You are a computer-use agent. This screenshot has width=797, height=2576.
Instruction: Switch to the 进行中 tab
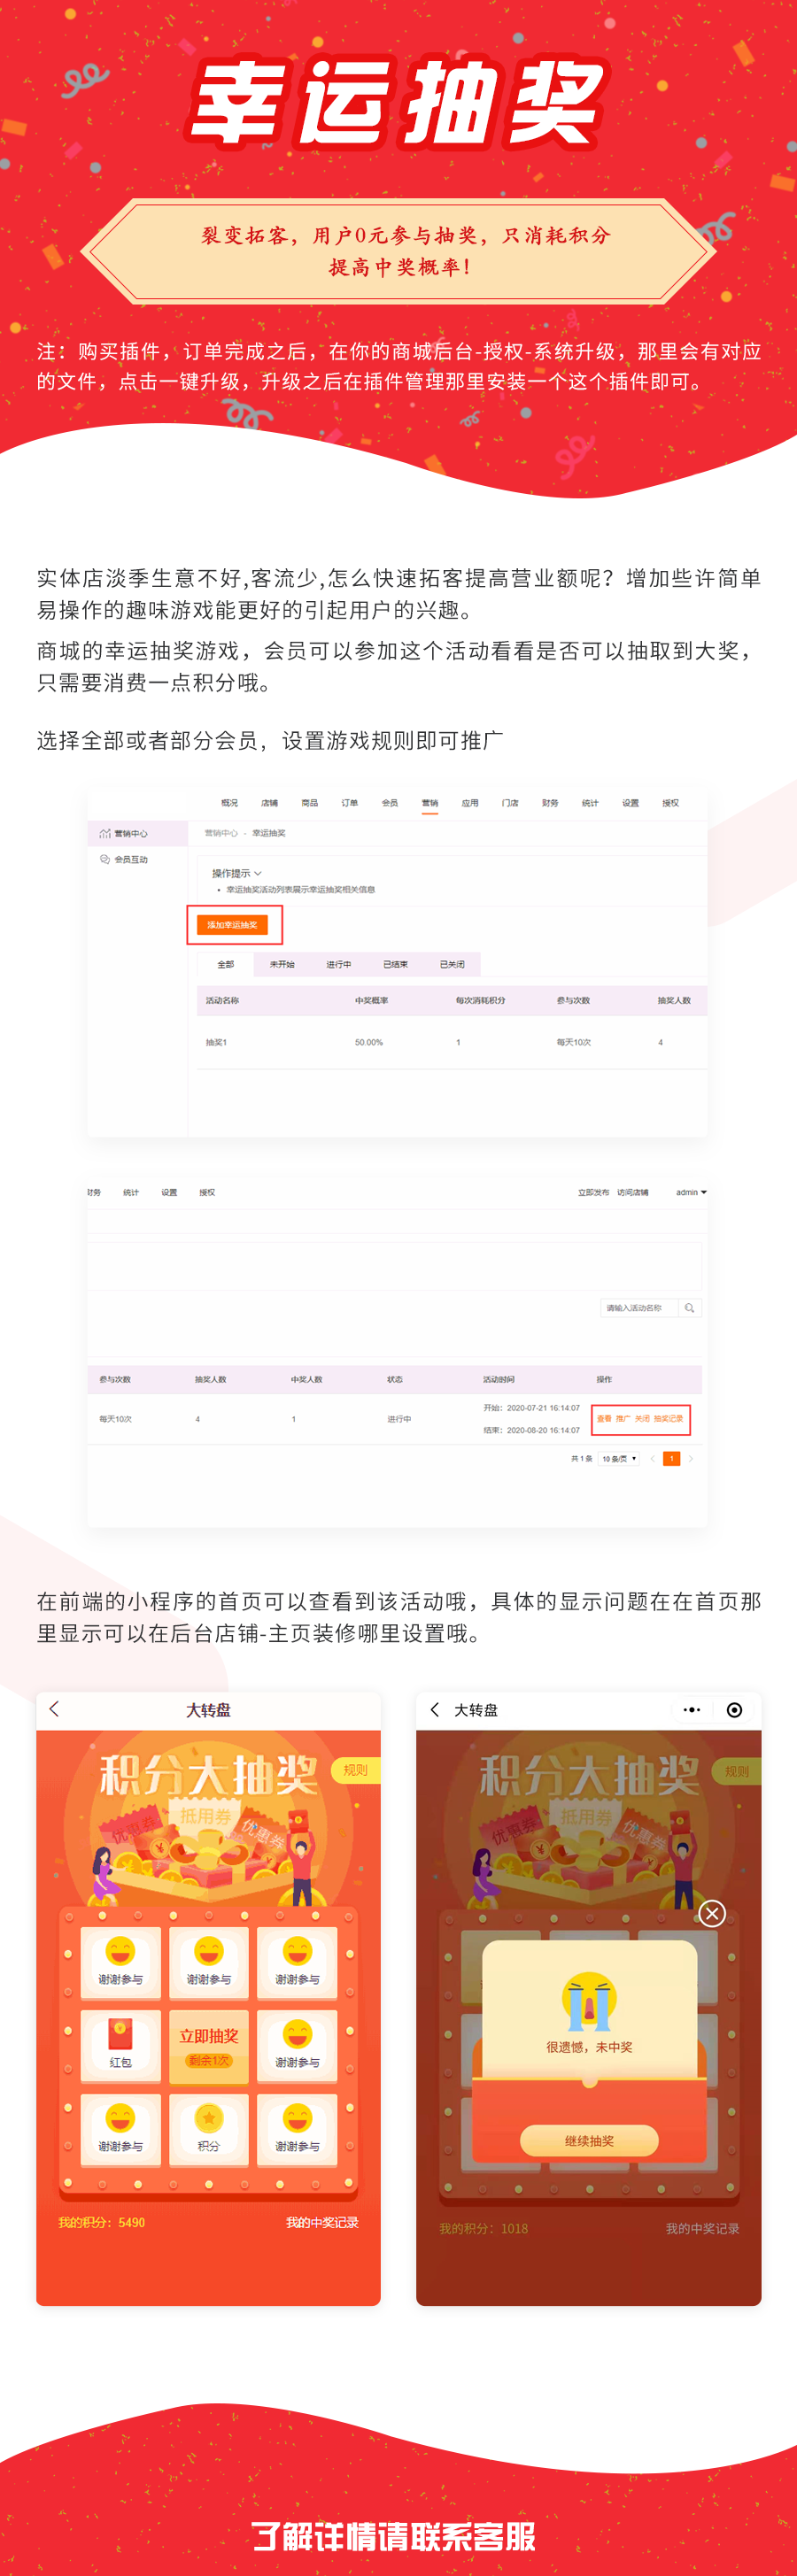(338, 964)
